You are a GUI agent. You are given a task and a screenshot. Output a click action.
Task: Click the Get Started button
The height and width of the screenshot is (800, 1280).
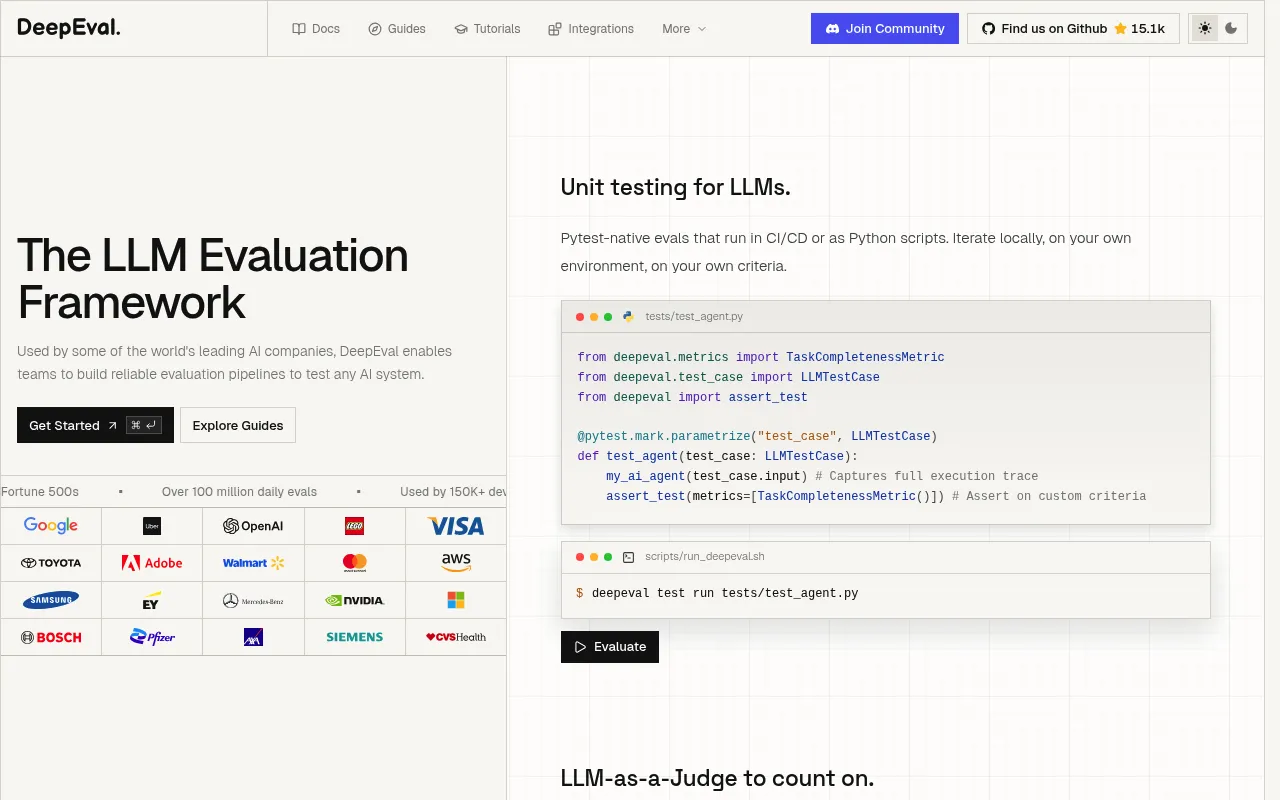pyautogui.click(x=95, y=425)
